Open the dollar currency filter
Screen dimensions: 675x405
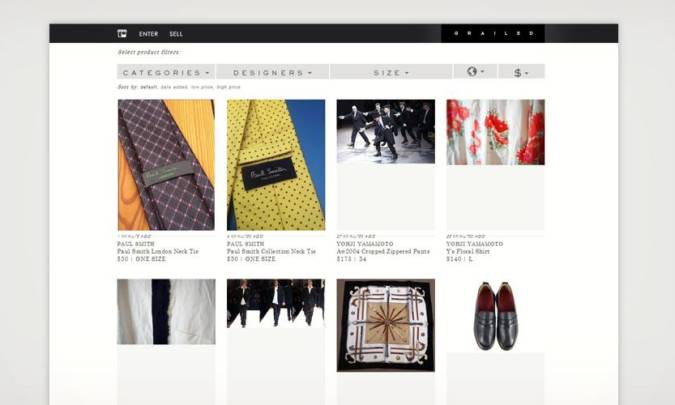pos(520,72)
